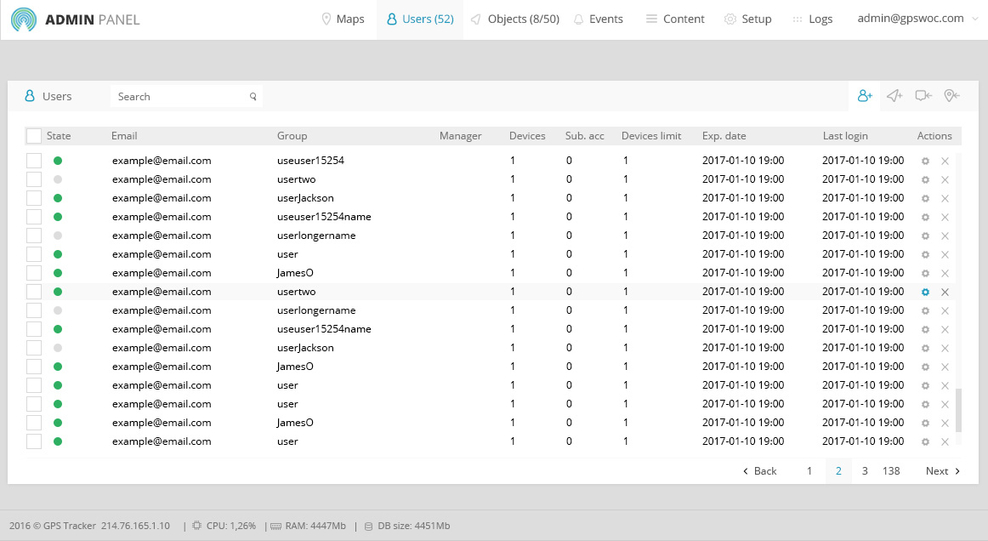Go to page 1
Image resolution: width=988 pixels, height=541 pixels.
(x=809, y=471)
